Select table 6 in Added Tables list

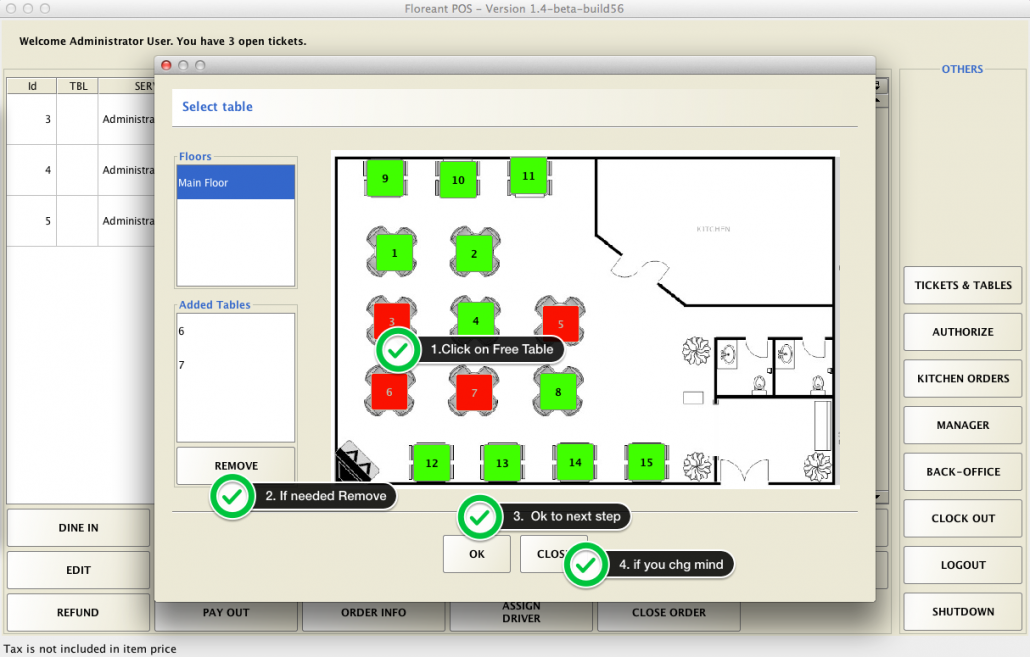[x=236, y=331]
